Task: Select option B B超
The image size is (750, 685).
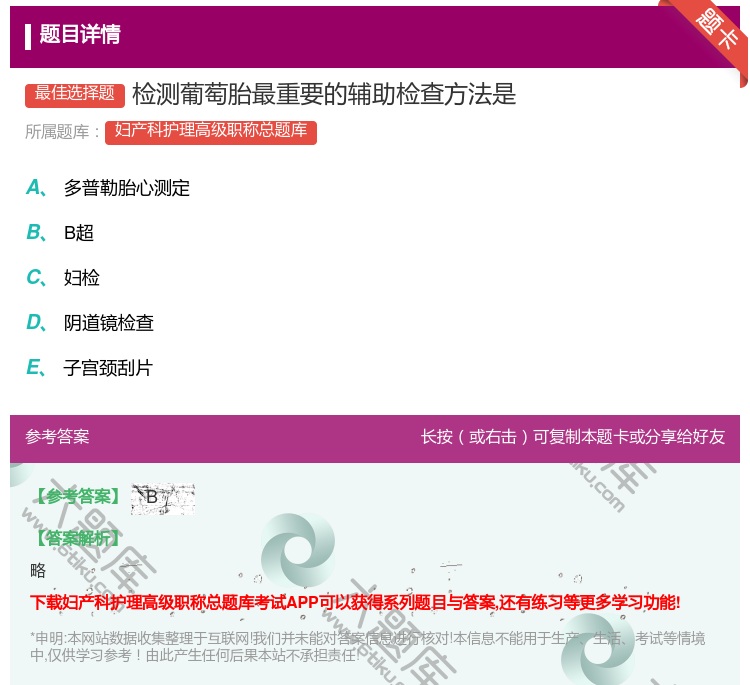Action: coord(60,233)
